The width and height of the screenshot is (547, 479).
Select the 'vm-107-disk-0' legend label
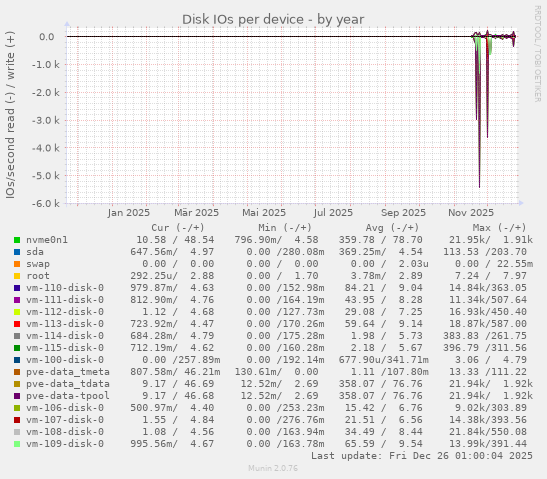(65, 420)
